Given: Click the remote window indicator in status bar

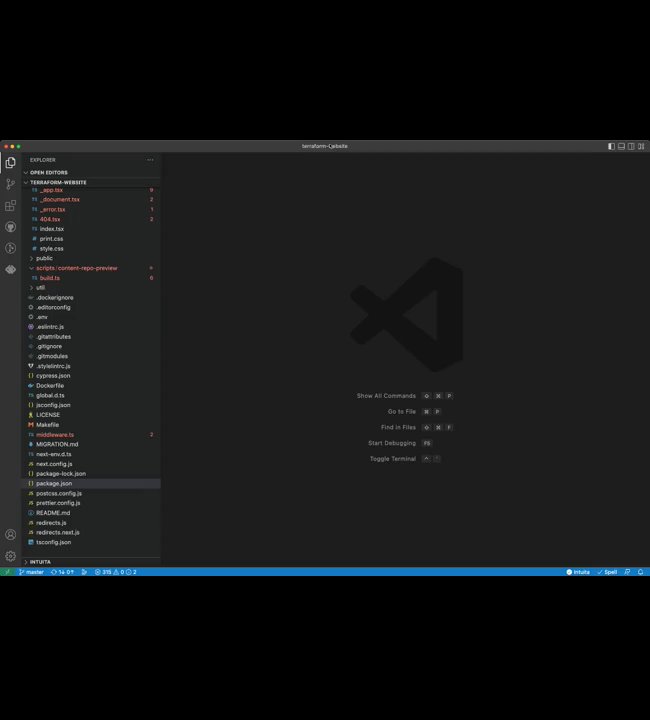Looking at the screenshot, I should point(7,572).
